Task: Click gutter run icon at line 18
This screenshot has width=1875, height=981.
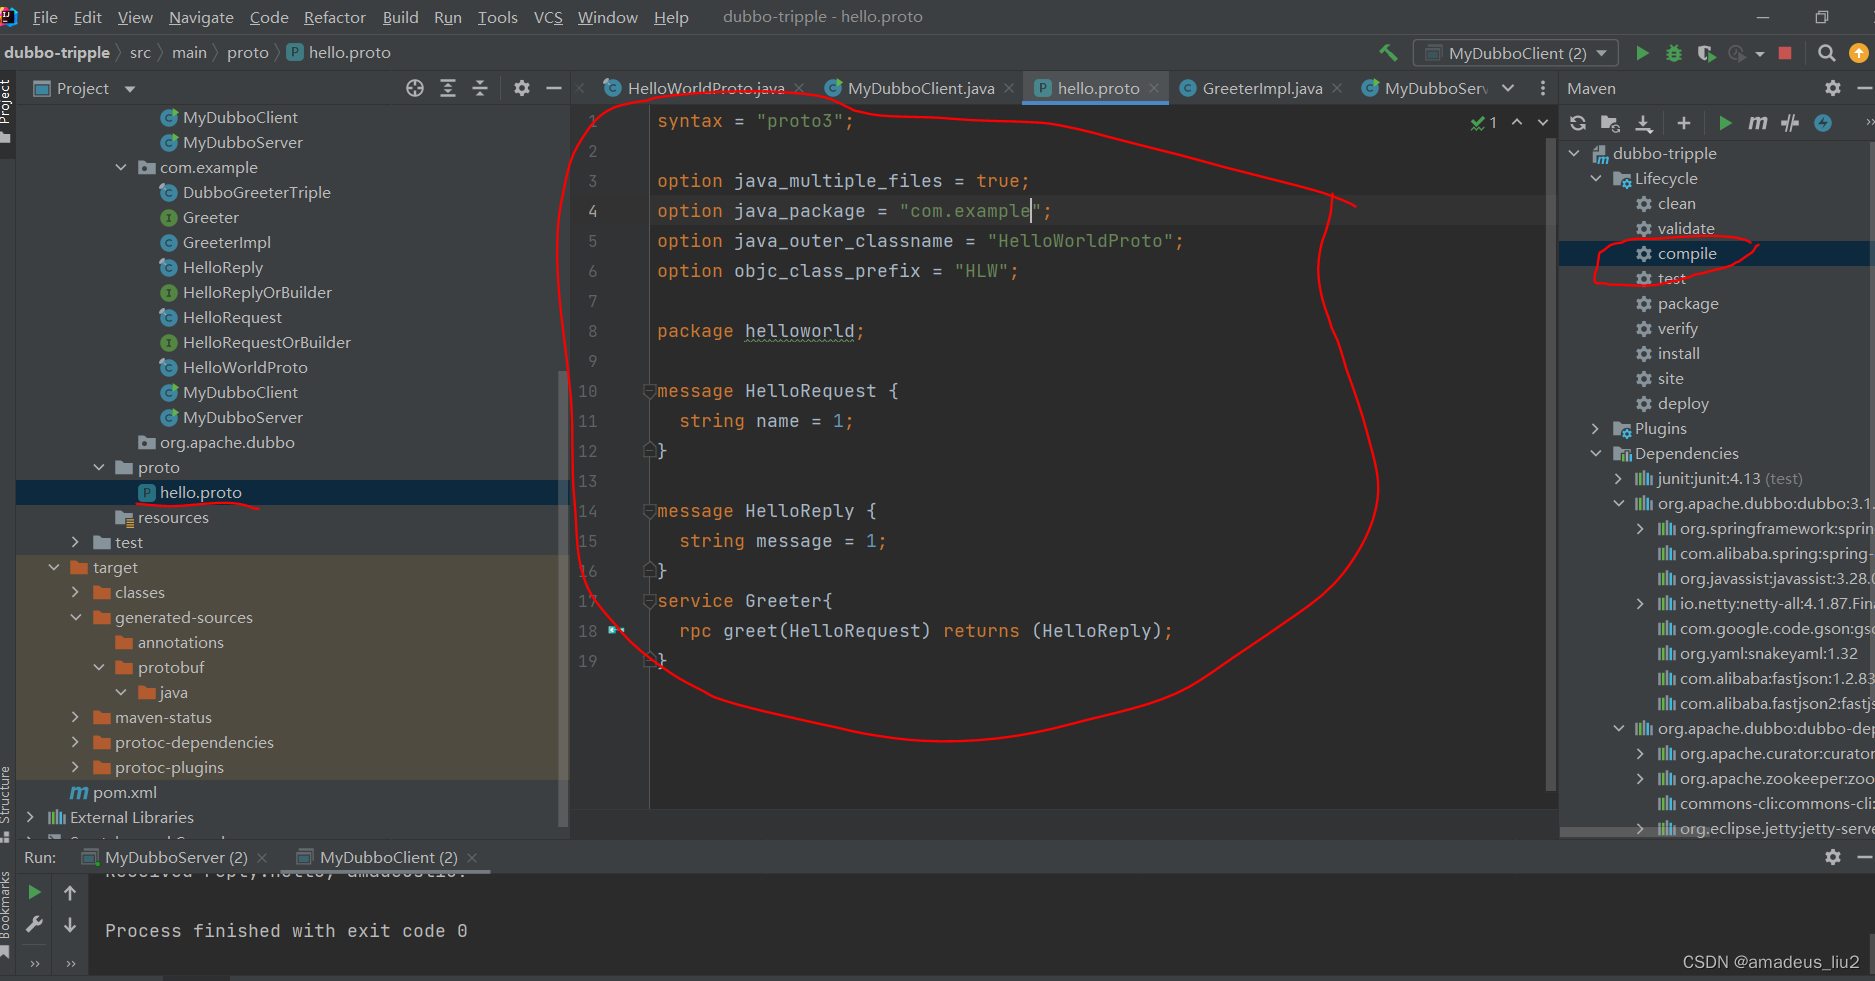Action: pyautogui.click(x=616, y=630)
